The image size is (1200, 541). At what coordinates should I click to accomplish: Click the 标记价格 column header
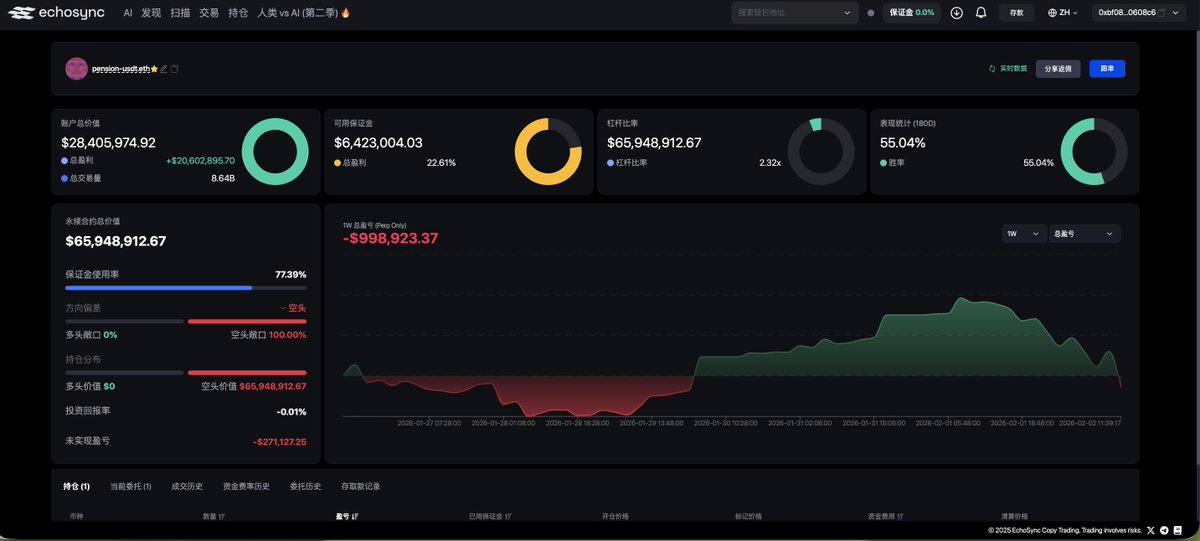(748, 516)
